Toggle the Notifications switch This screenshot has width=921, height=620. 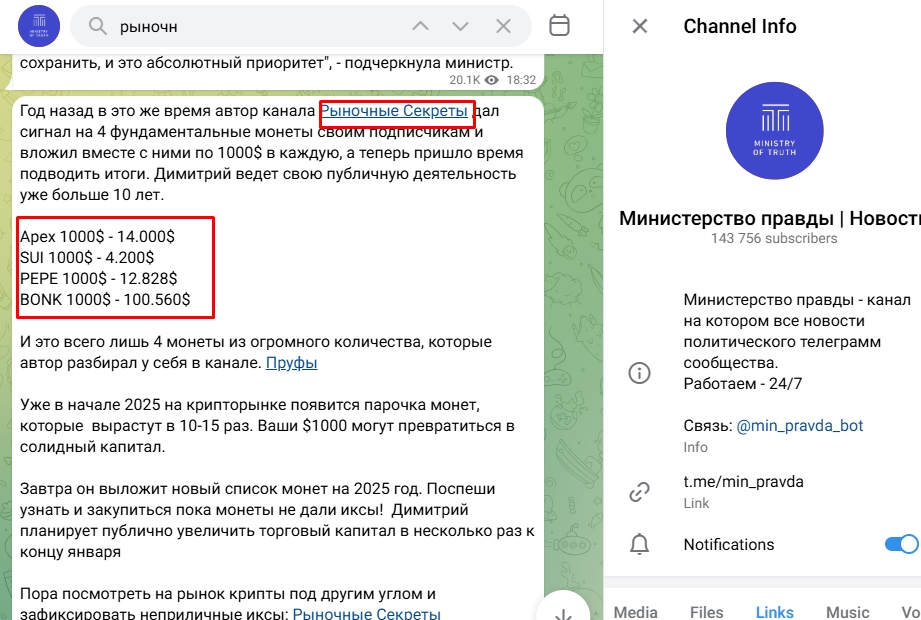point(902,544)
